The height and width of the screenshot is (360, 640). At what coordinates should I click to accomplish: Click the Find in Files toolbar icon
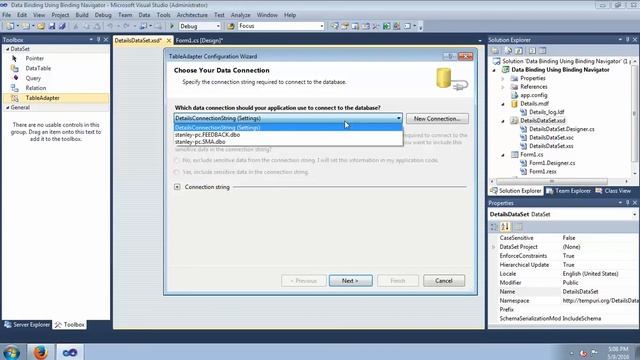click(231, 26)
